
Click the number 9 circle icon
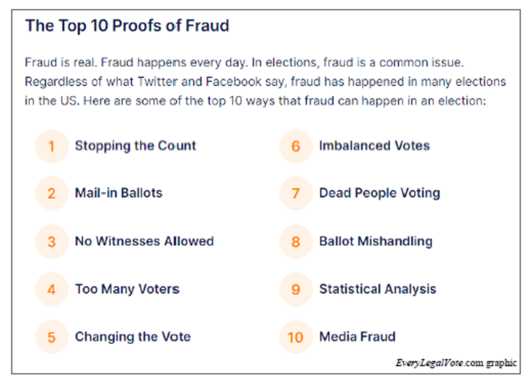[x=296, y=290]
